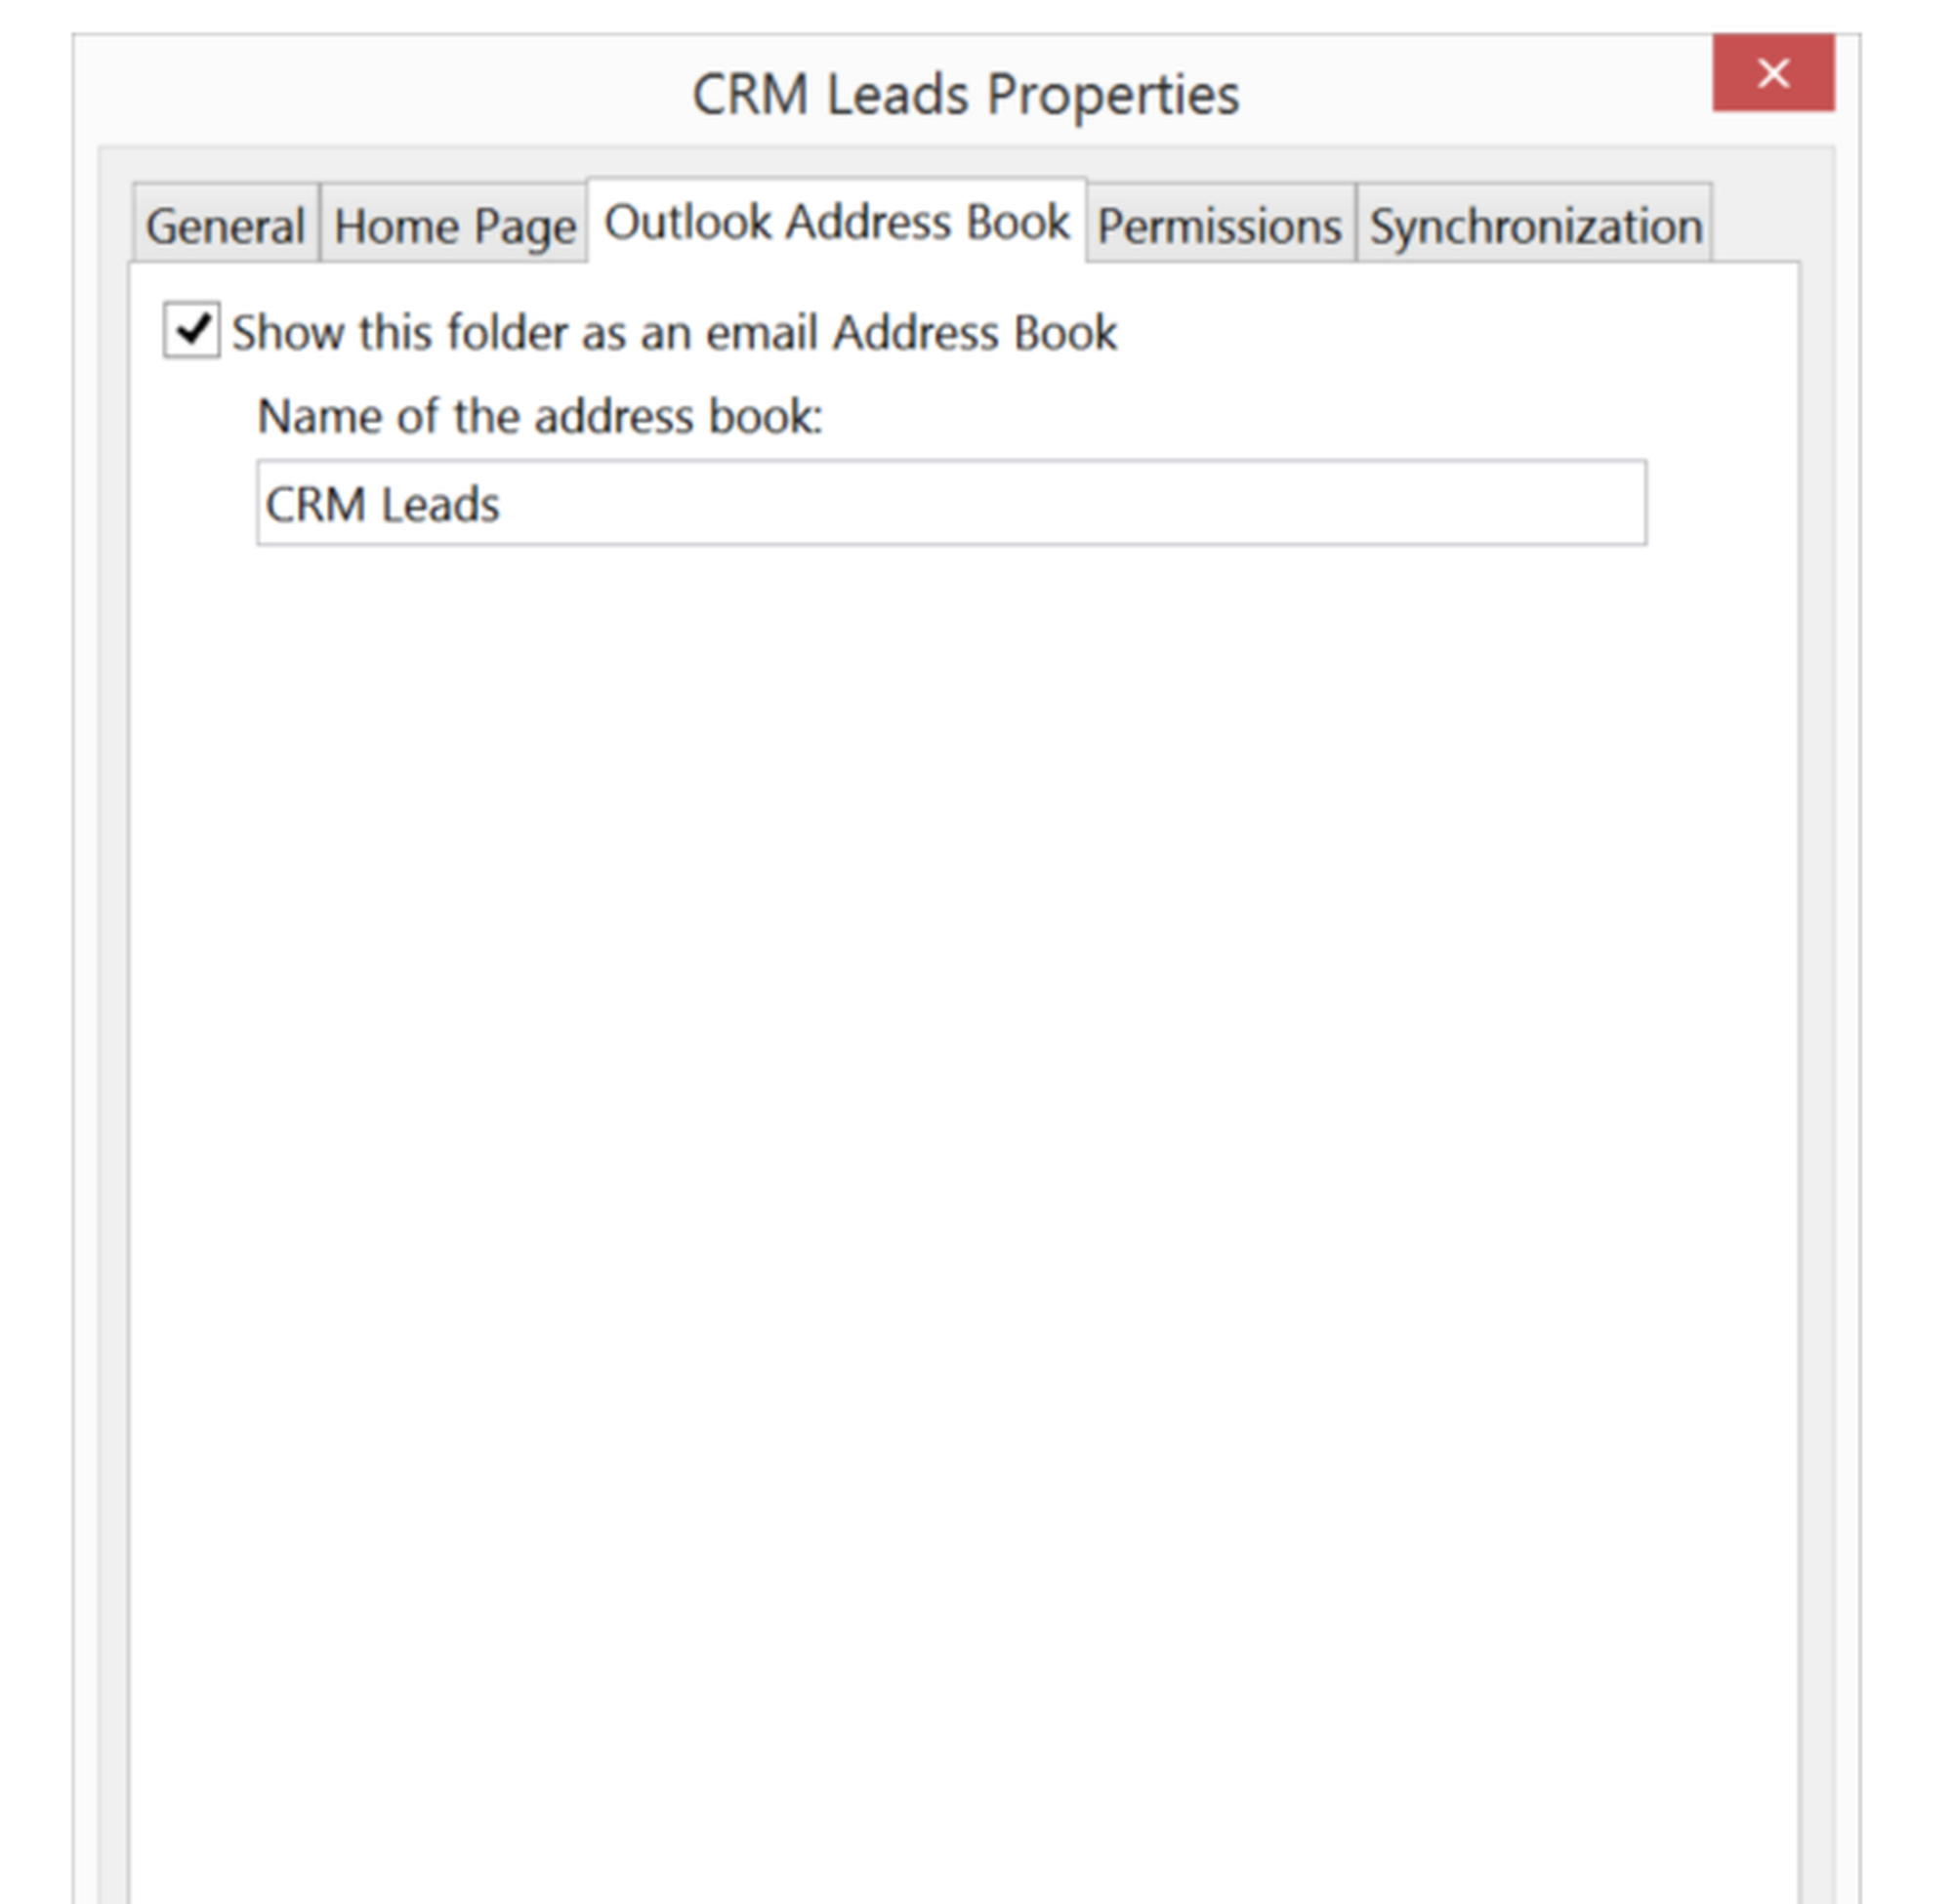Click the 'Name of the address book:' label
Screen dimensions: 1953x1904
coord(540,416)
